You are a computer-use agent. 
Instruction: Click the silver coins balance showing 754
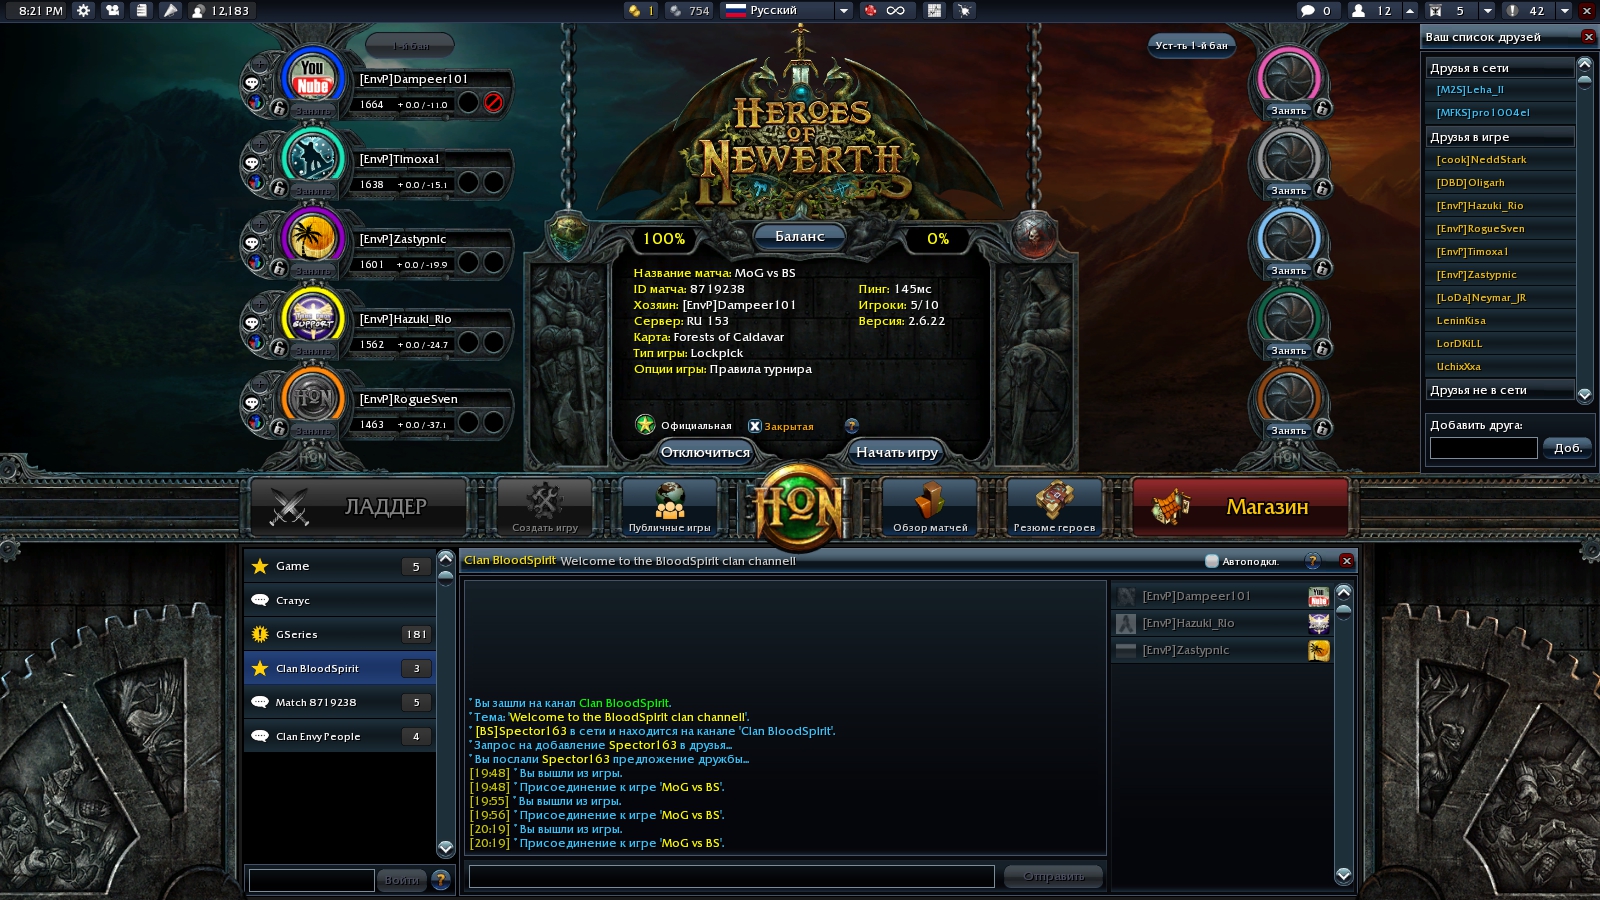click(x=689, y=10)
